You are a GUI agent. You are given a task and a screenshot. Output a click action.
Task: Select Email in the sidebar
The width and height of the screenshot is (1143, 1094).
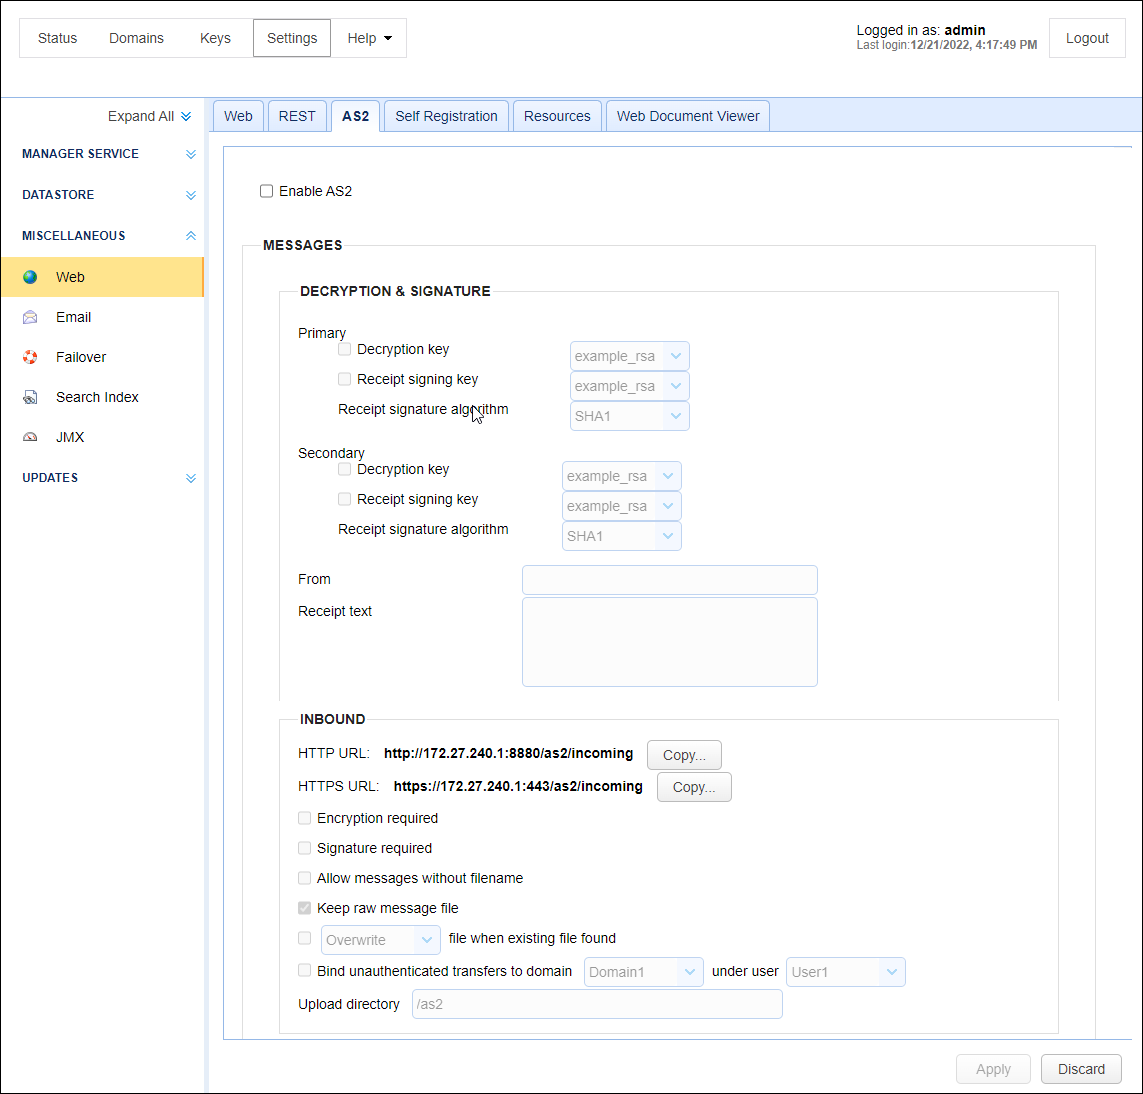pos(102,317)
